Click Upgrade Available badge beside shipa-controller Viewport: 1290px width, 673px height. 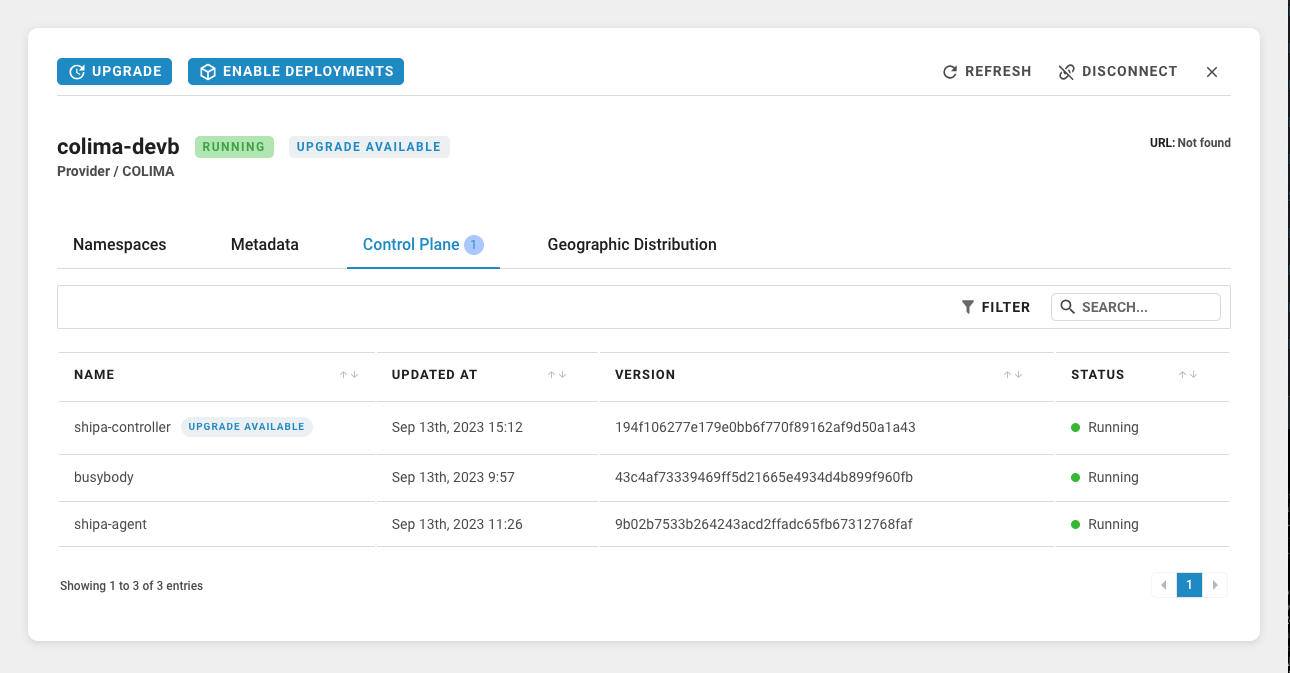pyautogui.click(x=247, y=427)
